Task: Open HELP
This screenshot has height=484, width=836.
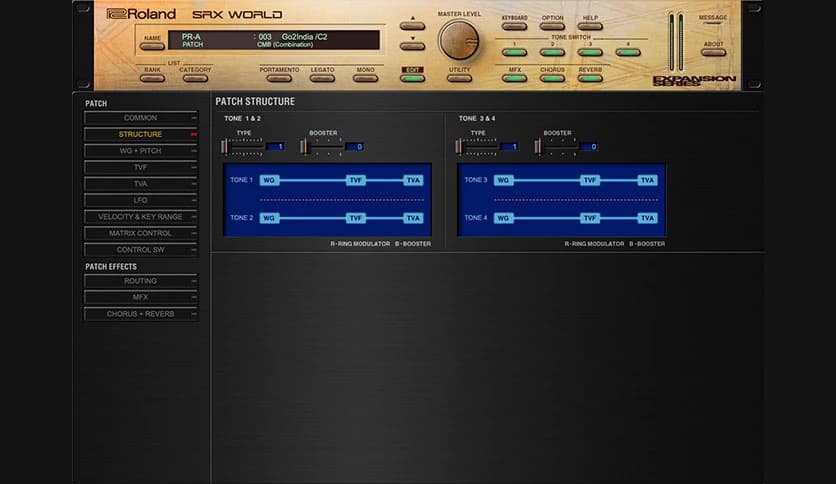Action: [590, 26]
